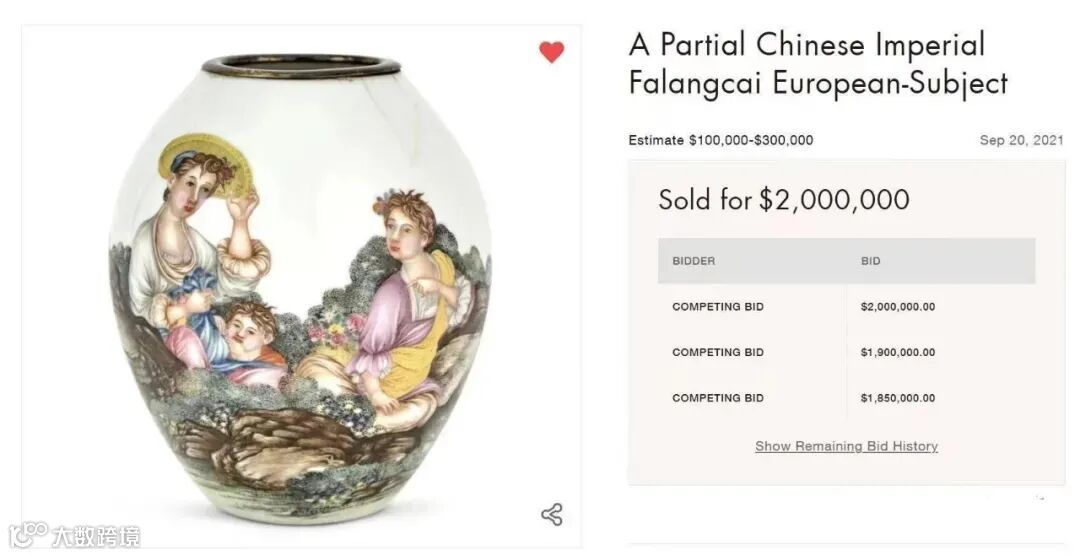This screenshot has width=1080, height=556.
Task: Click the $1,900,000.00 bid amount
Action: click(x=897, y=352)
